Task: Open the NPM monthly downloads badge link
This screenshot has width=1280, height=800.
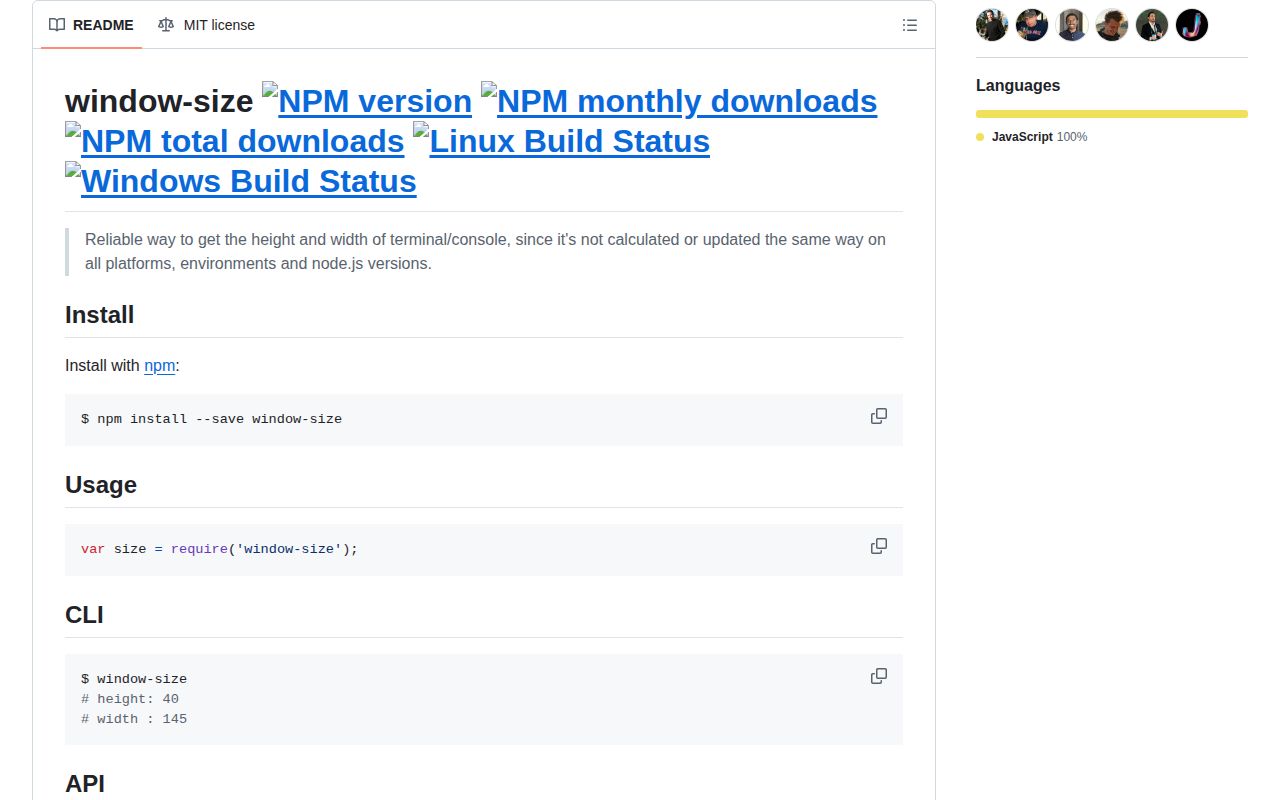Action: tap(679, 100)
